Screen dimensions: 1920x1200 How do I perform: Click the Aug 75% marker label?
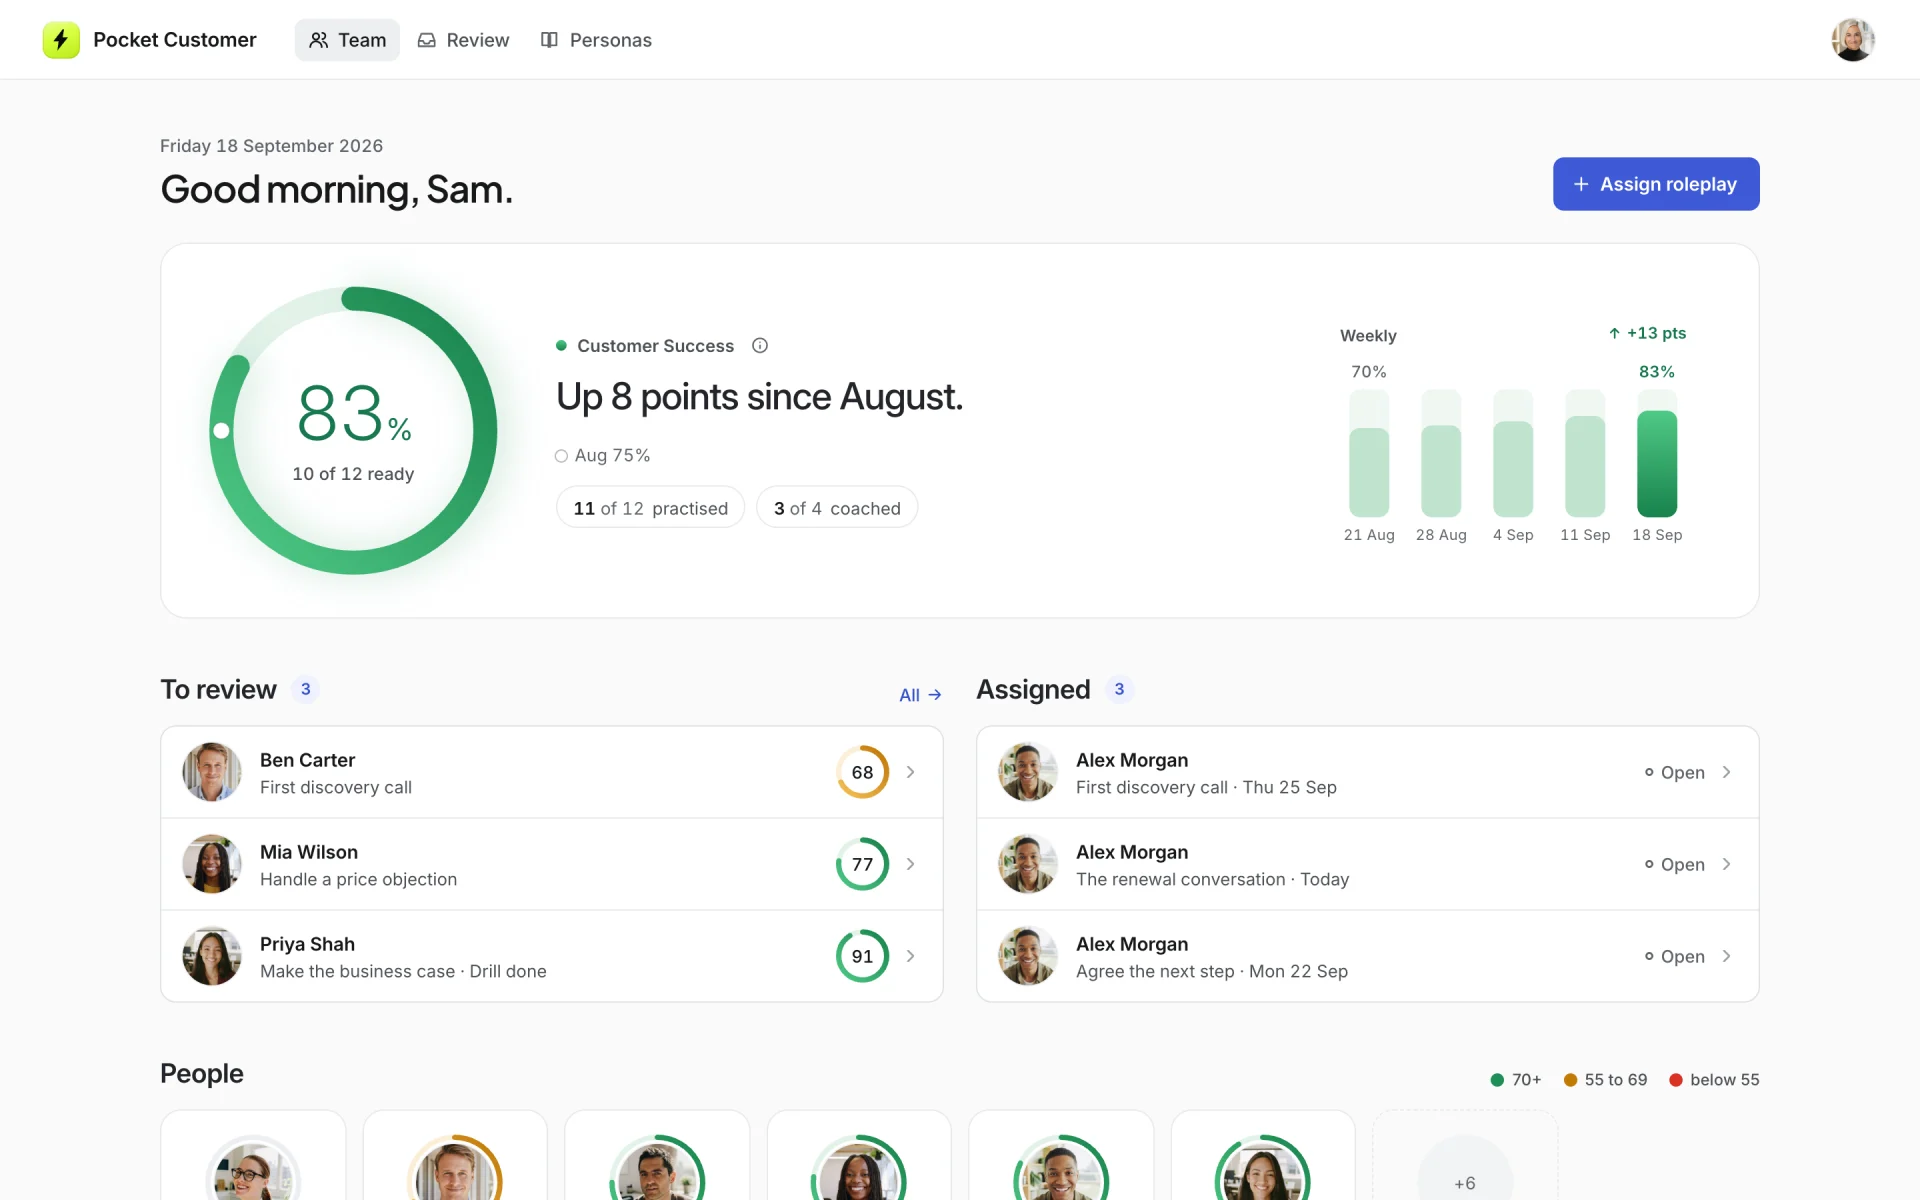(602, 456)
